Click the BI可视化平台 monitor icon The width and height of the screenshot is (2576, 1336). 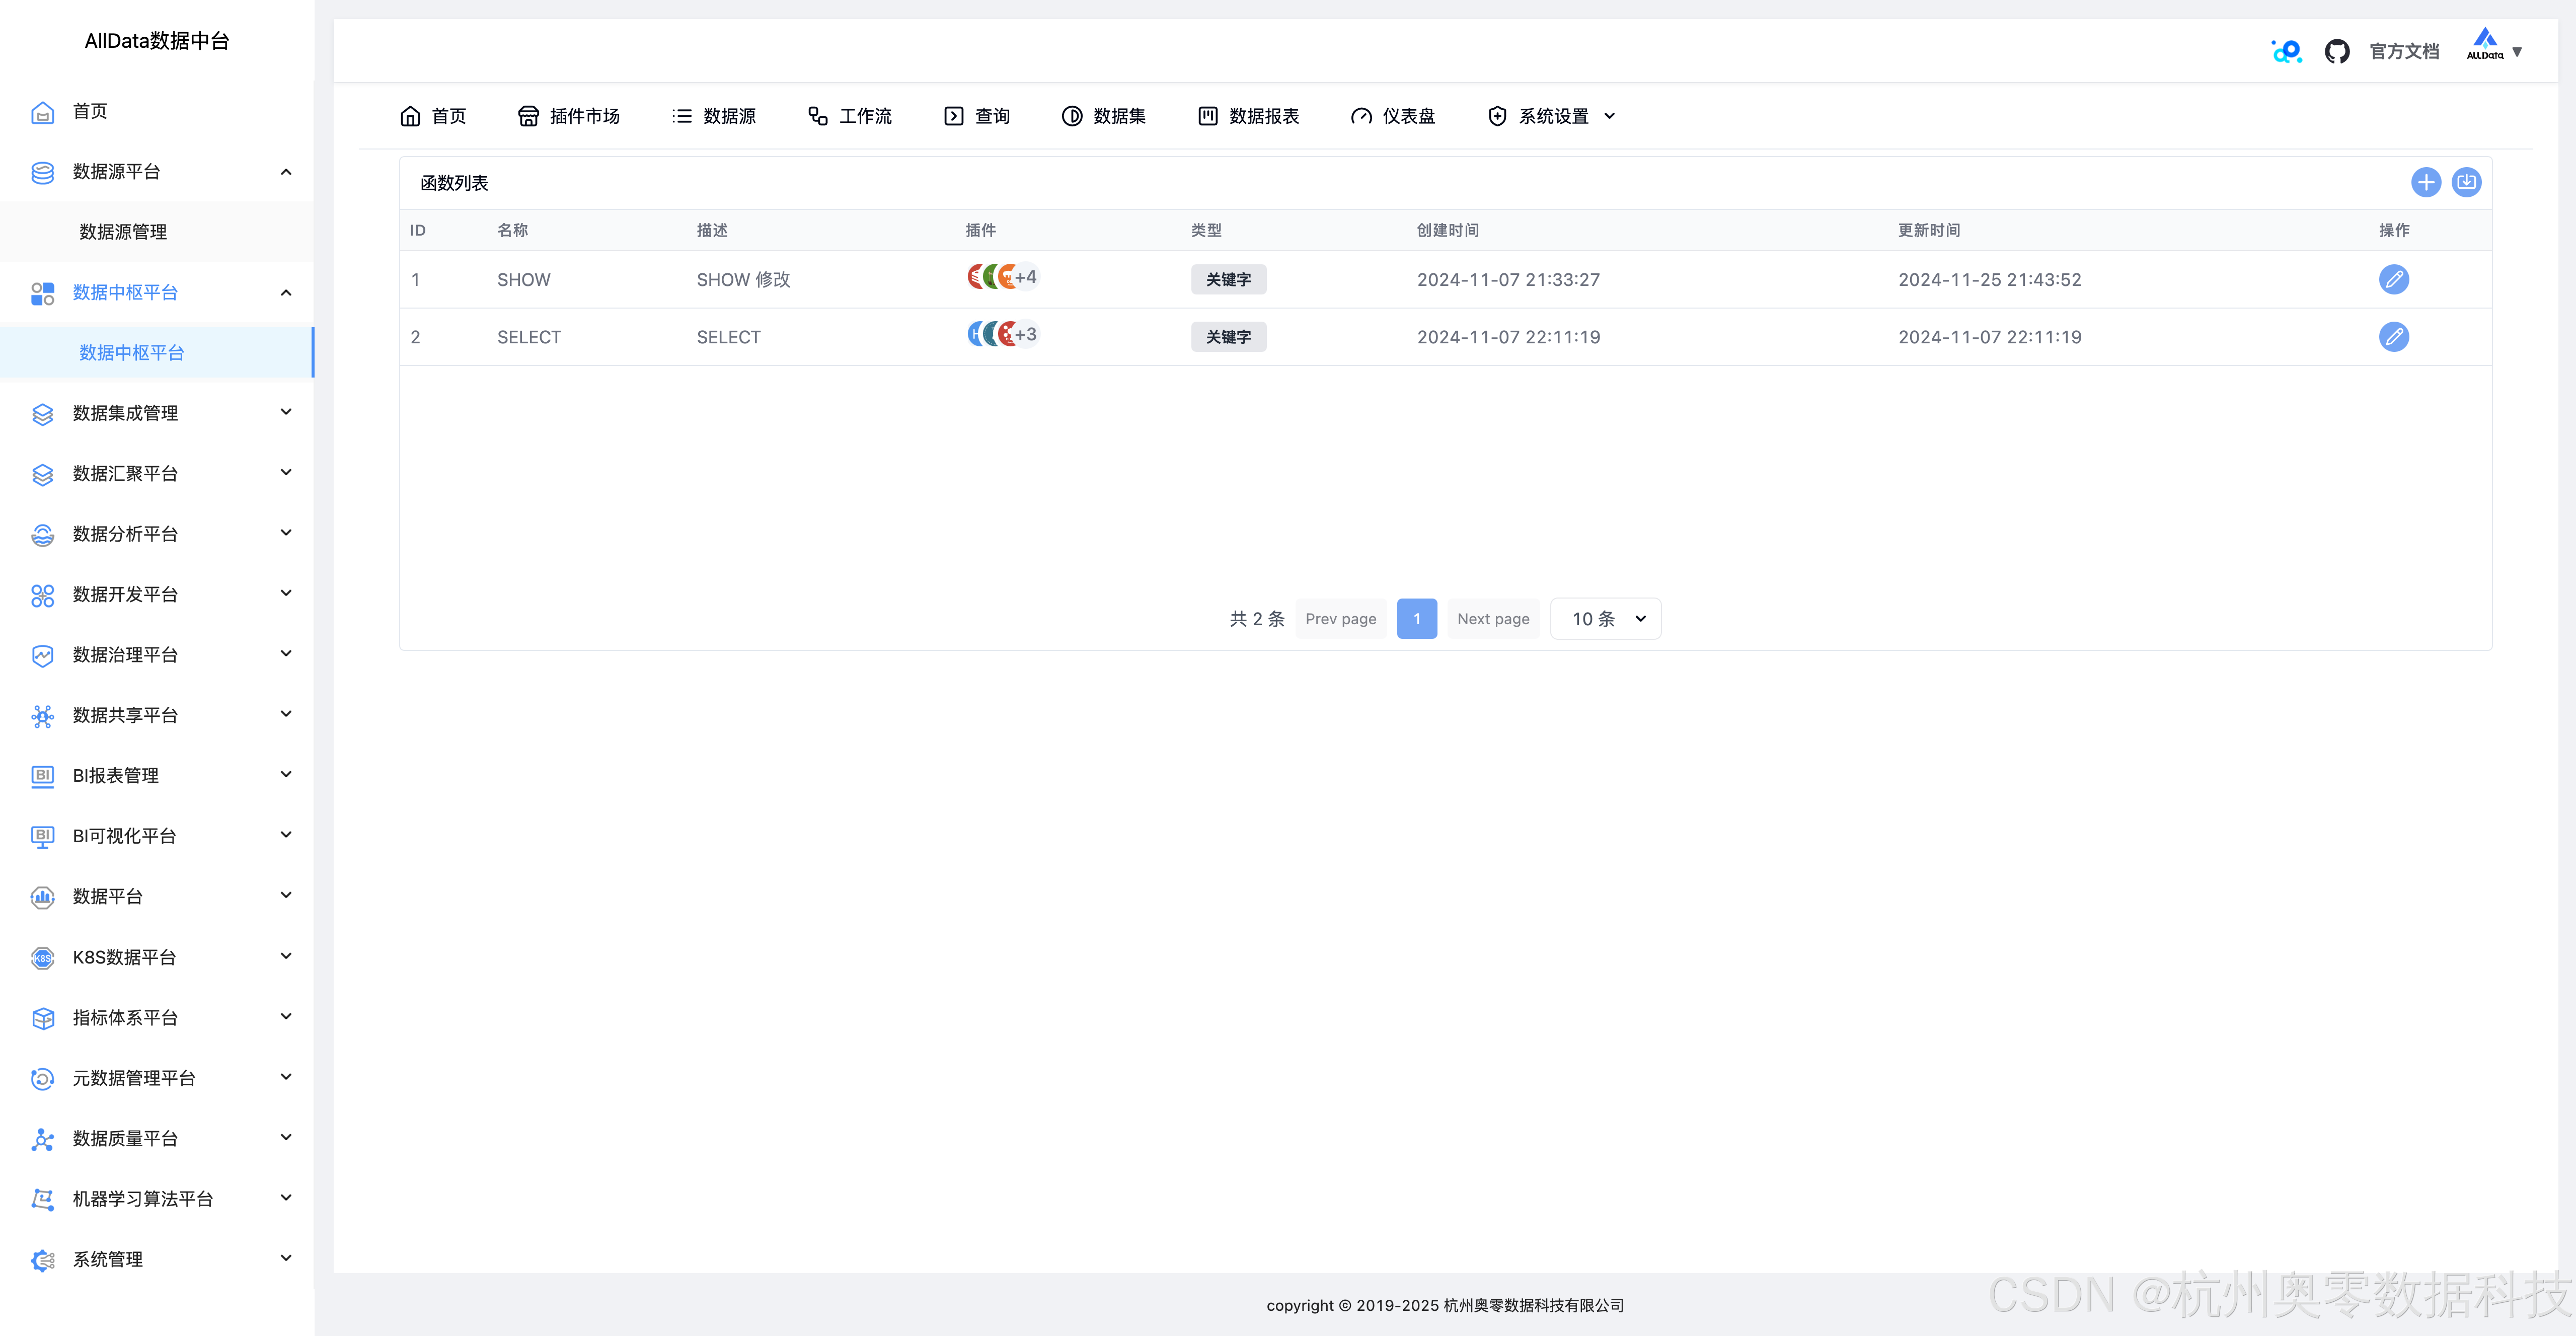tap(42, 837)
